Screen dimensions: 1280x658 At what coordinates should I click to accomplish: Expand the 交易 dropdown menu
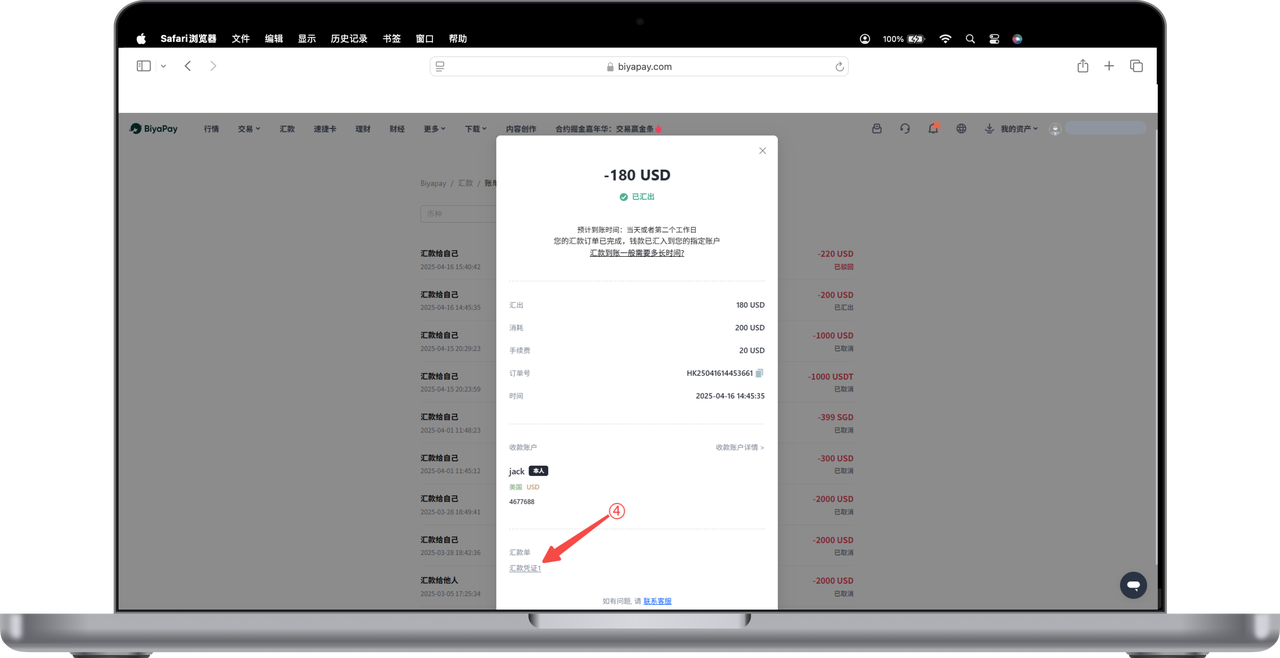coord(248,129)
